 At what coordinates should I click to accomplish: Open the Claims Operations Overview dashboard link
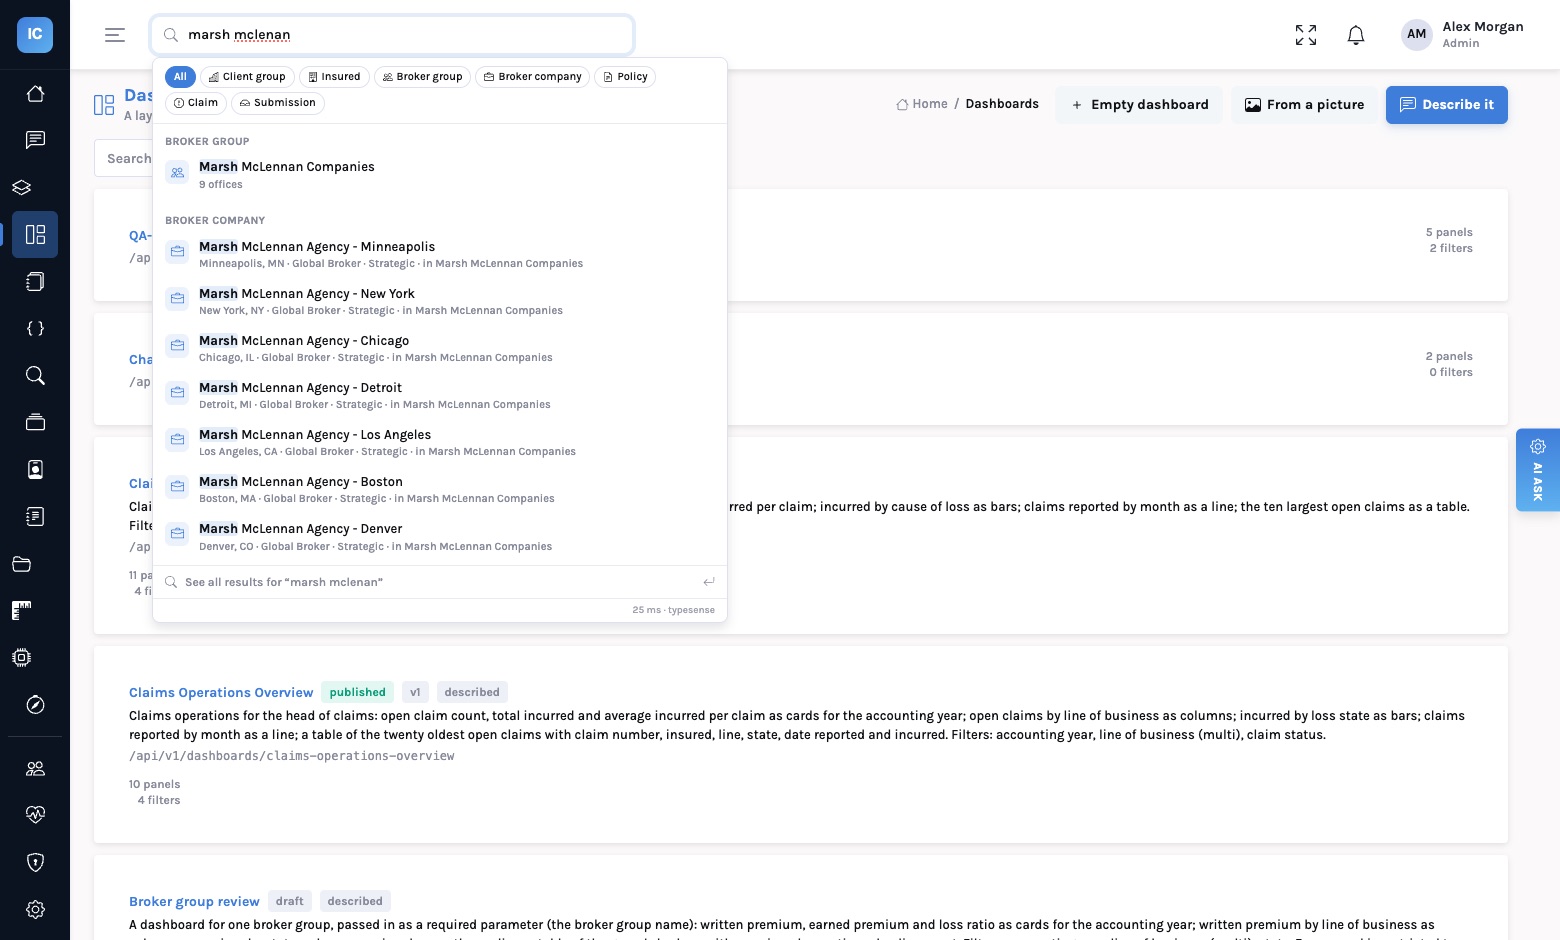pos(221,692)
